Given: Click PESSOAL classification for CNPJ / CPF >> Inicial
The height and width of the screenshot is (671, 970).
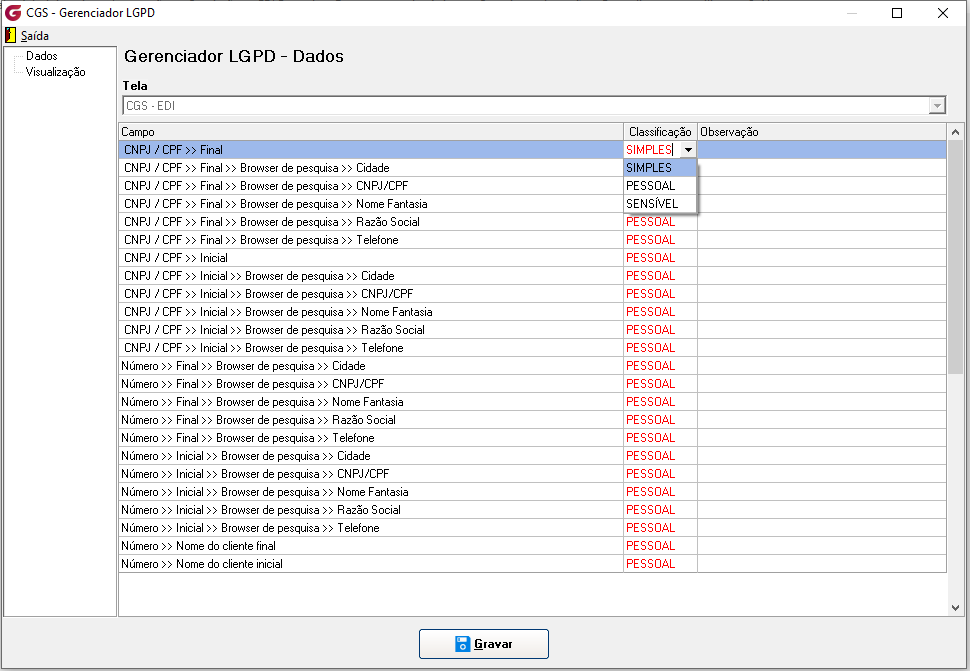Looking at the screenshot, I should click(x=660, y=257).
